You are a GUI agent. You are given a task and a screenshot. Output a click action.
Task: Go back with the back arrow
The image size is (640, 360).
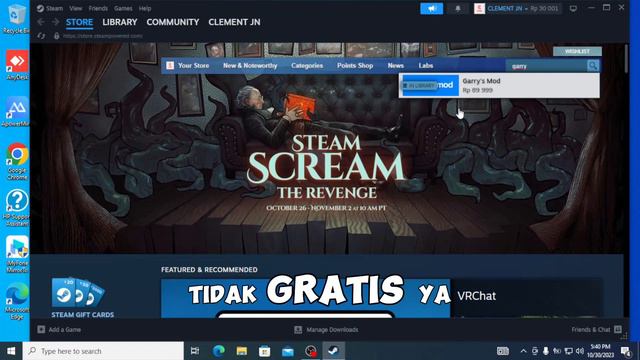coord(41,22)
